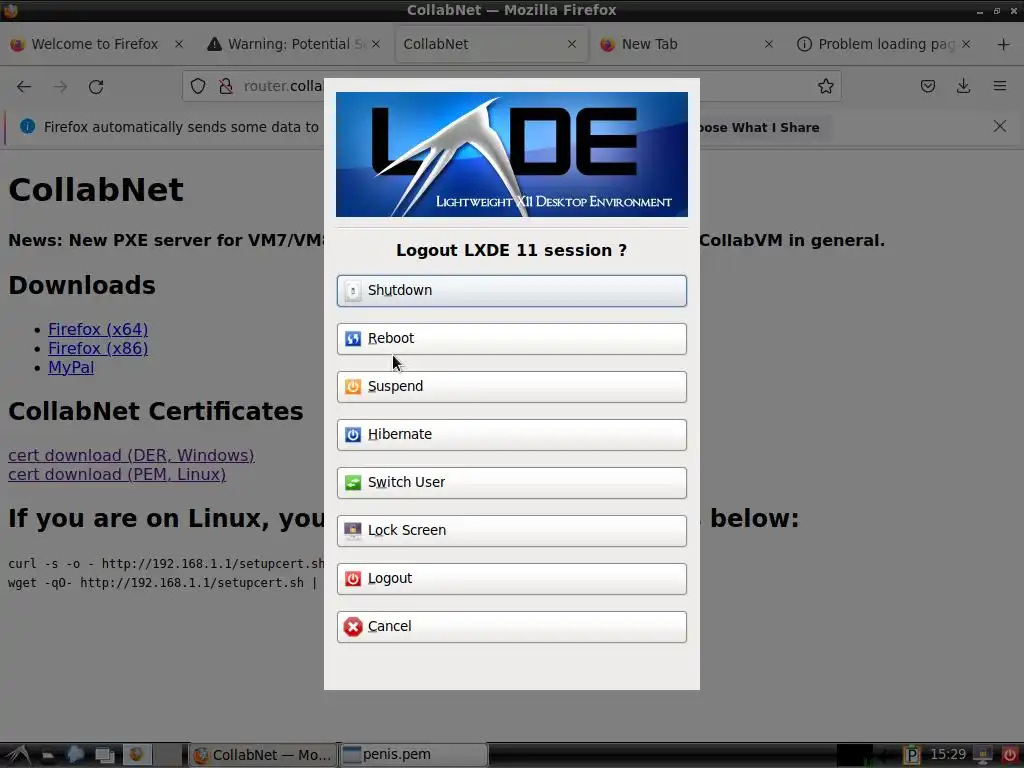Click the Reboot button

coord(511,338)
